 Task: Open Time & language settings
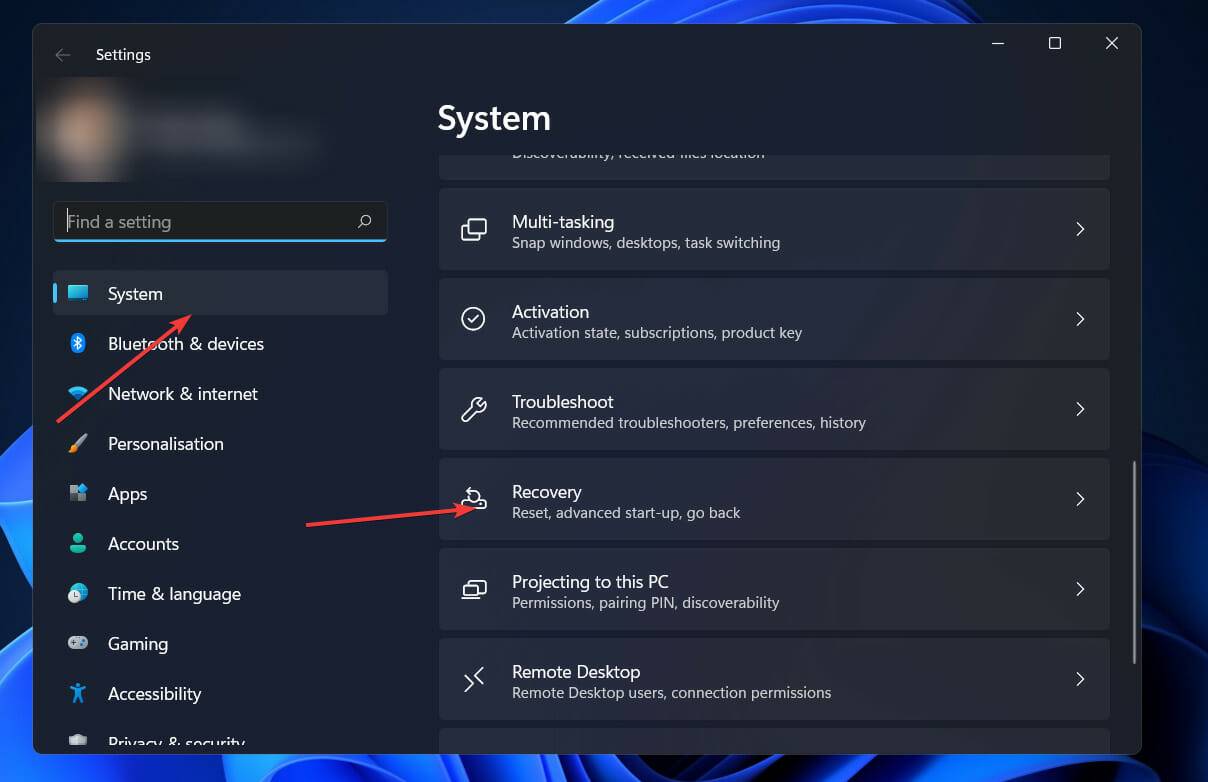[x=174, y=593]
